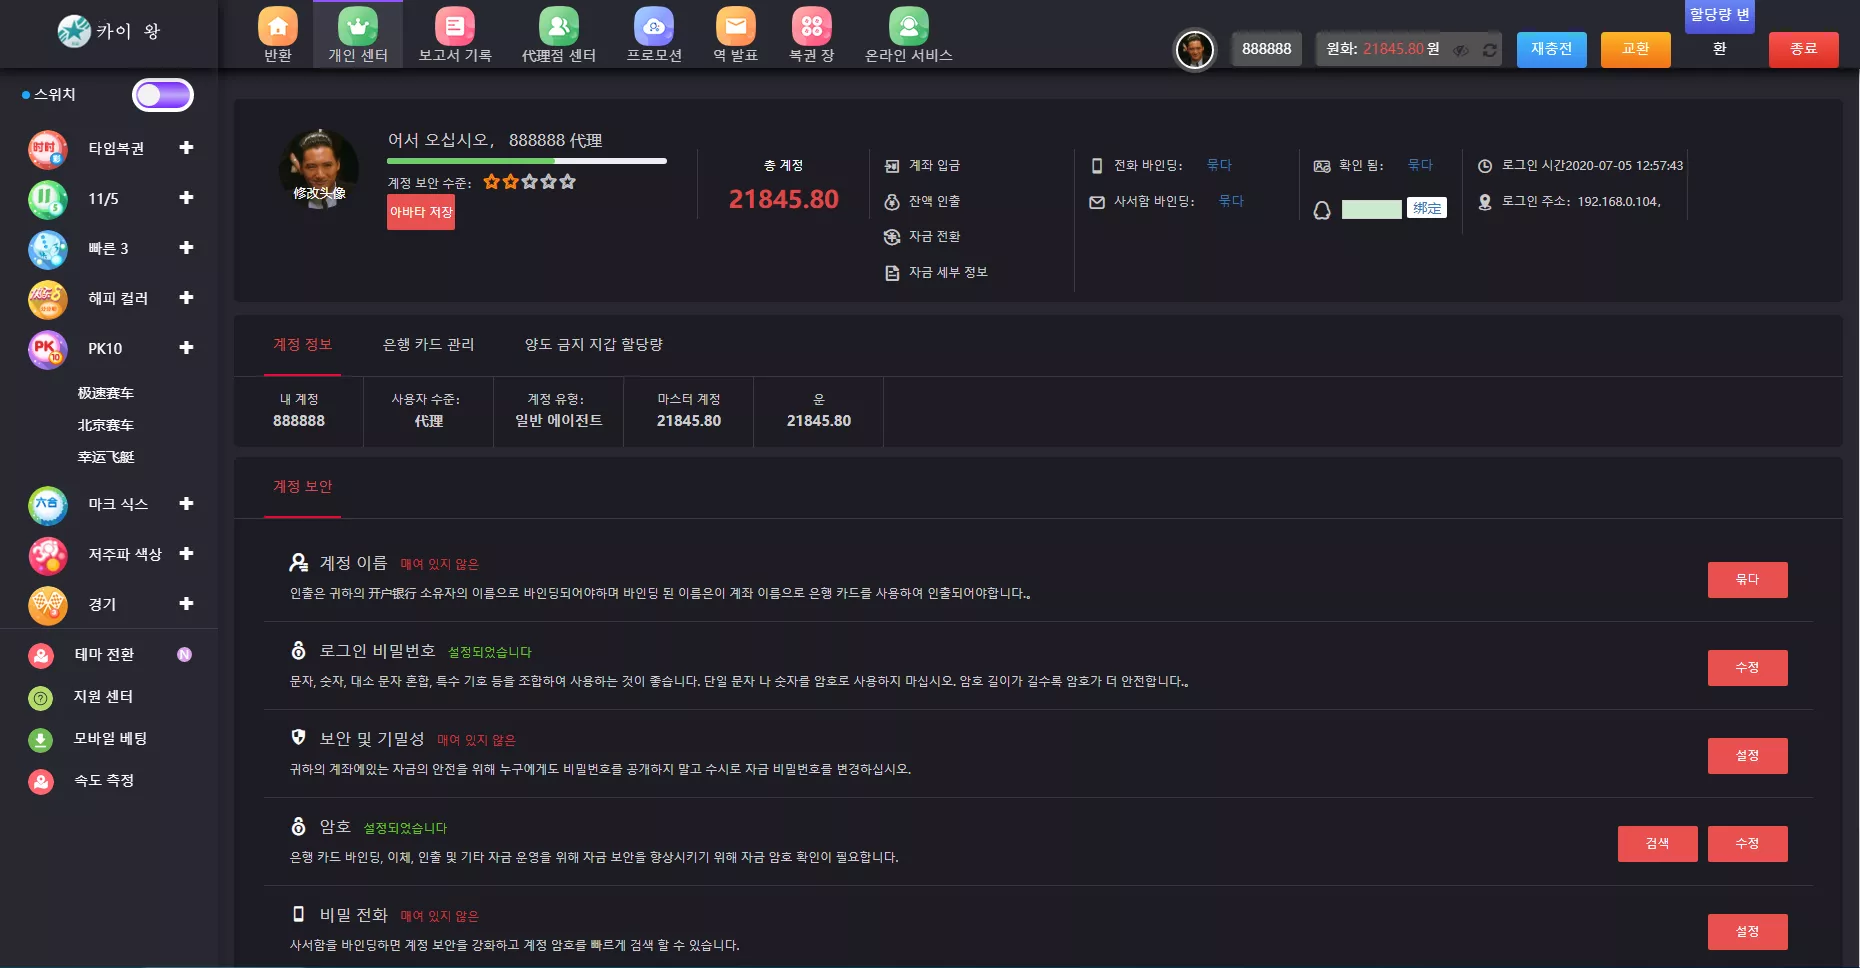Open the 온라인 서비스 support icon

(908, 27)
